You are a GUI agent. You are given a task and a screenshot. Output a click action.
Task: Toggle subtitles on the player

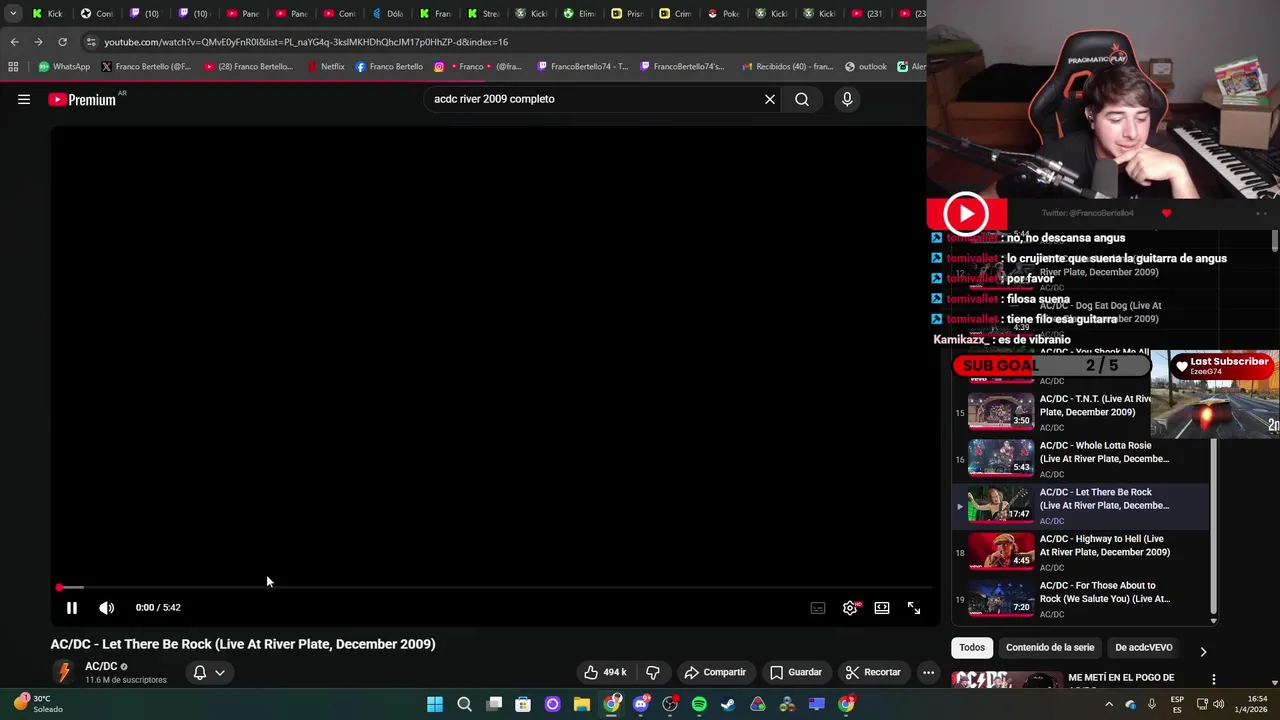pyautogui.click(x=818, y=608)
